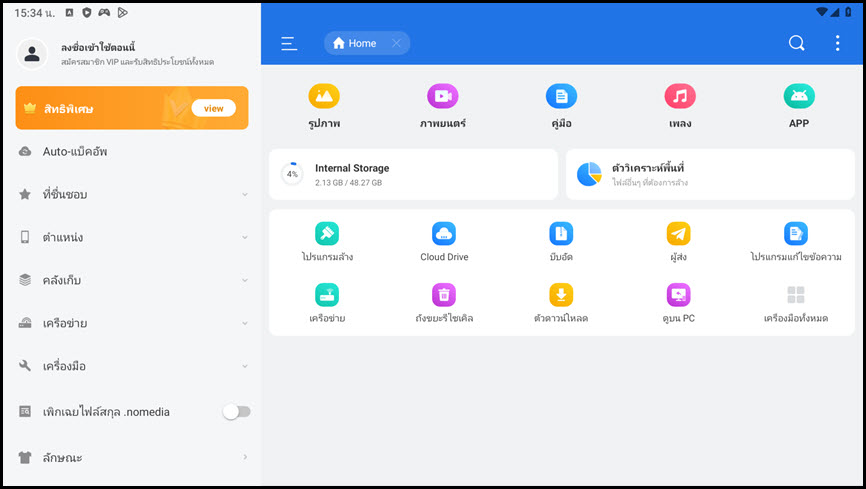Show เครื่องมือทั้งหมด all tools
The image size is (866, 489).
[796, 303]
